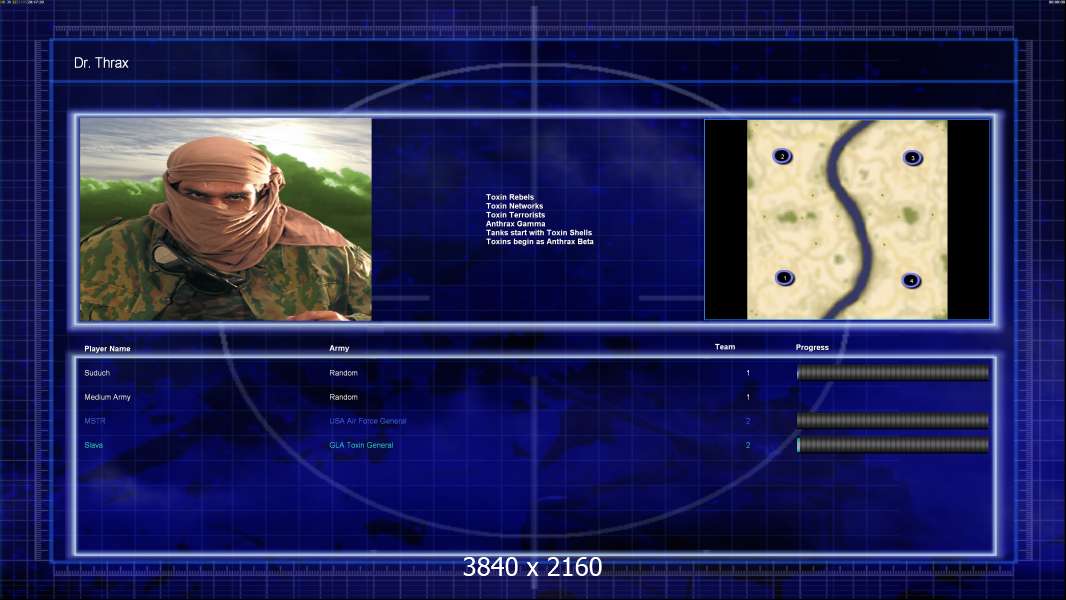This screenshot has width=1066, height=600.
Task: Click Suduch's loading progress bar
Action: click(x=893, y=372)
